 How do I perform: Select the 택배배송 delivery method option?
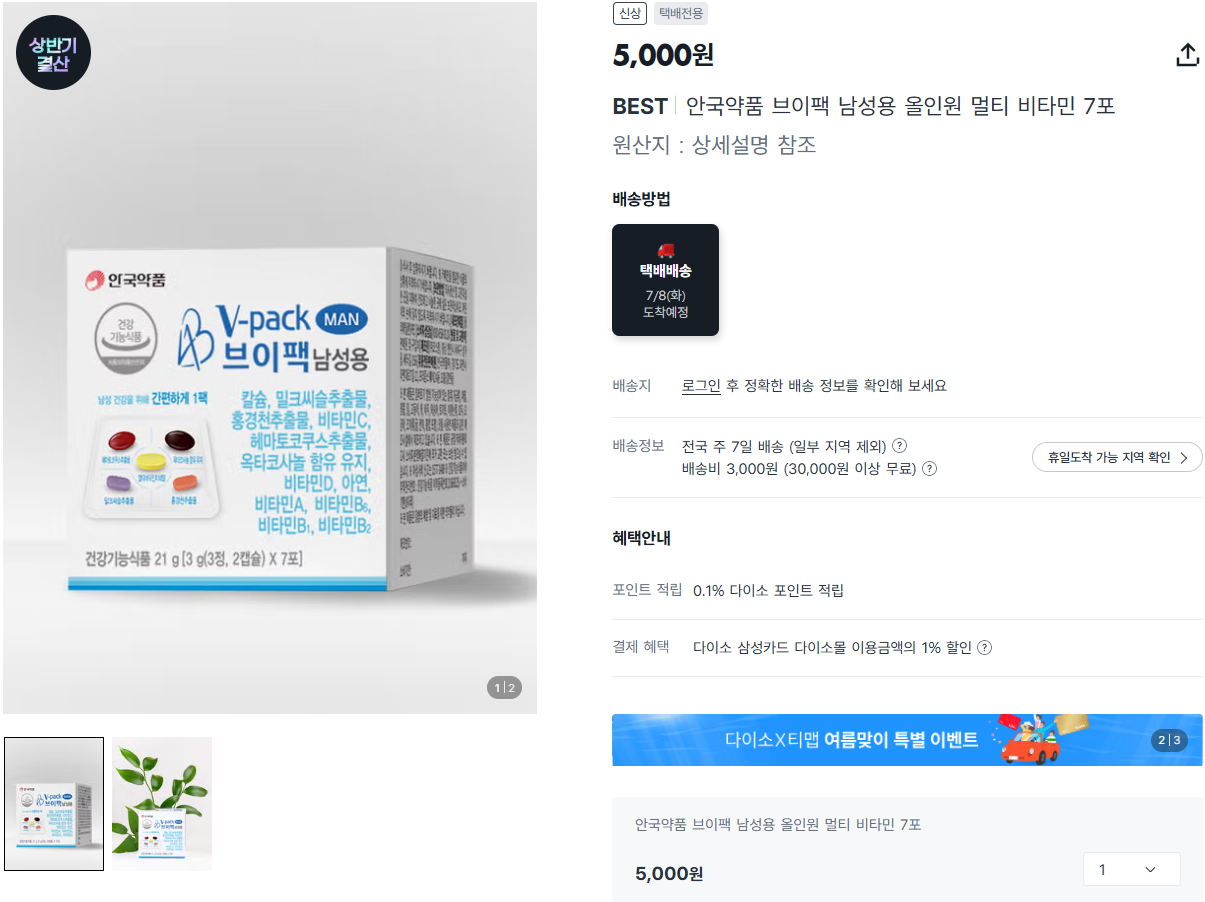[665, 280]
